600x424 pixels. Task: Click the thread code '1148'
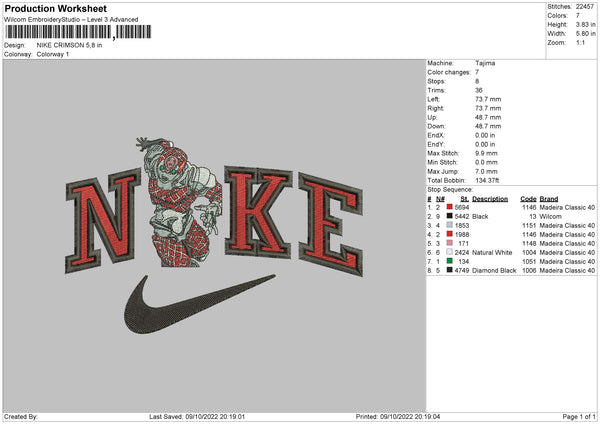[529, 243]
